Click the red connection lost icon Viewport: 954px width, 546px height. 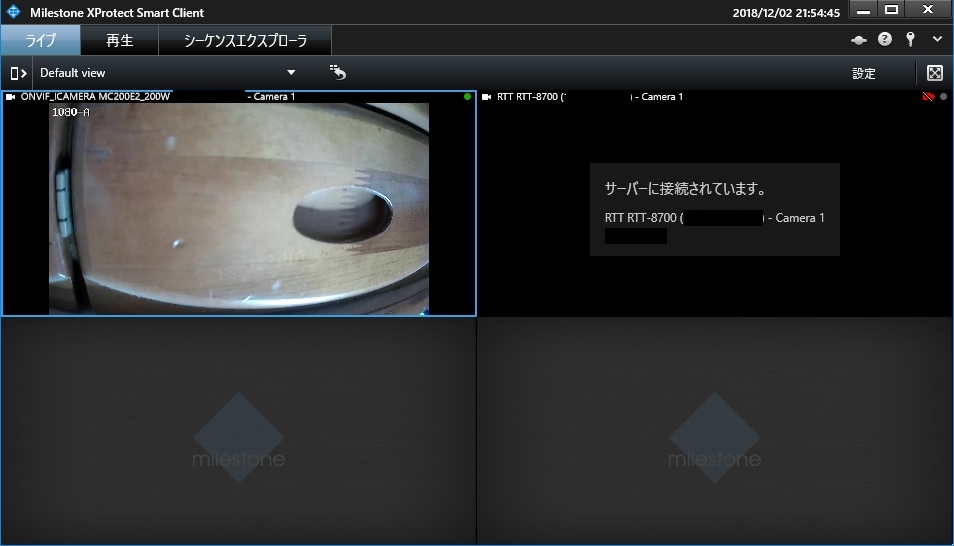coord(928,96)
